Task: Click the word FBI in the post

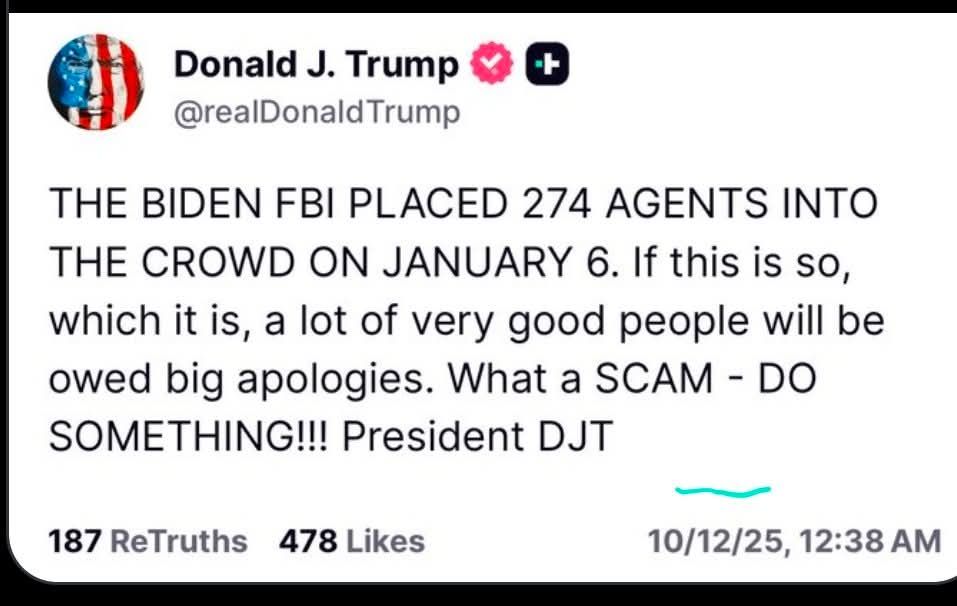Action: coord(305,203)
